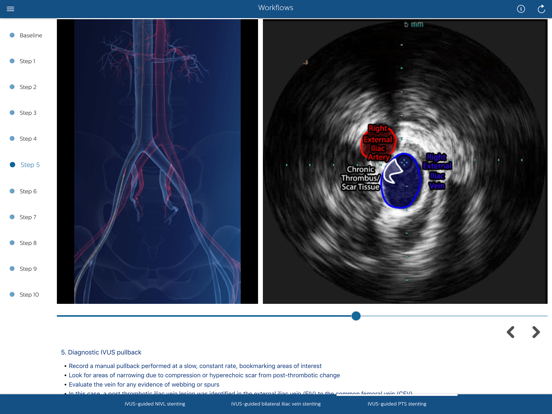Click the Right External Iliac Vein label

coord(437,171)
